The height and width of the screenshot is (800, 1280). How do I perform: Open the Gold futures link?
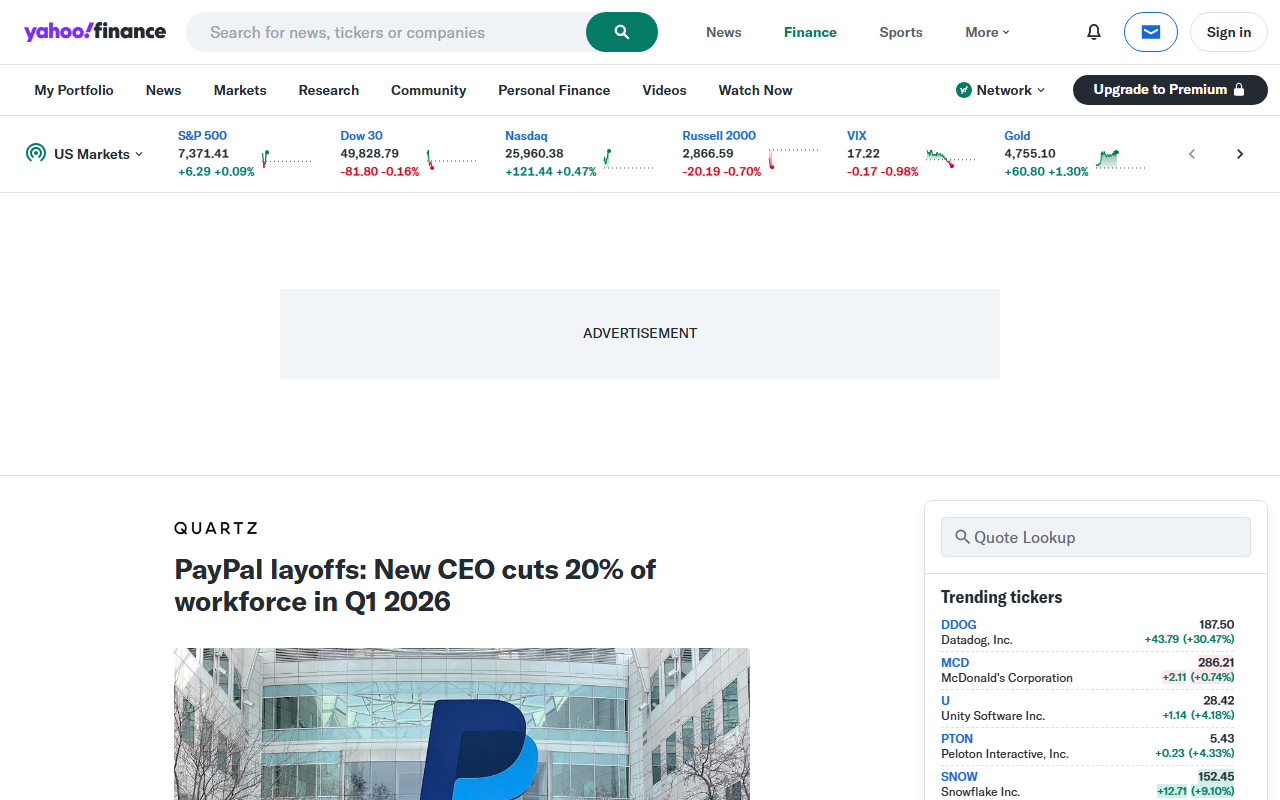click(1017, 135)
